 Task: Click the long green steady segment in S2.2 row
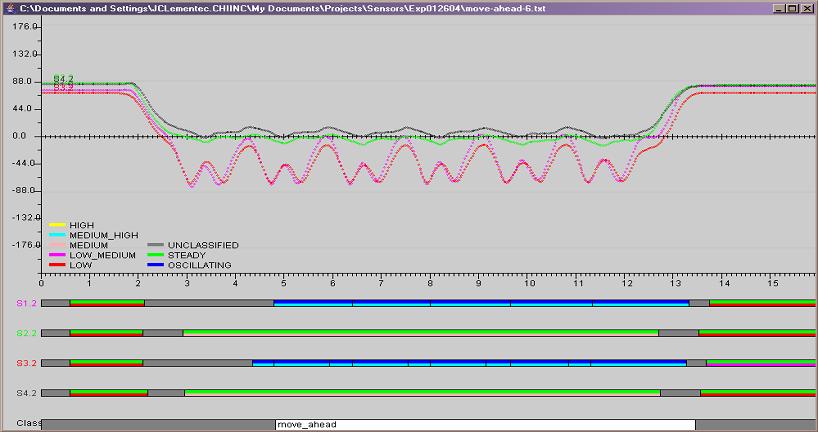pos(420,332)
